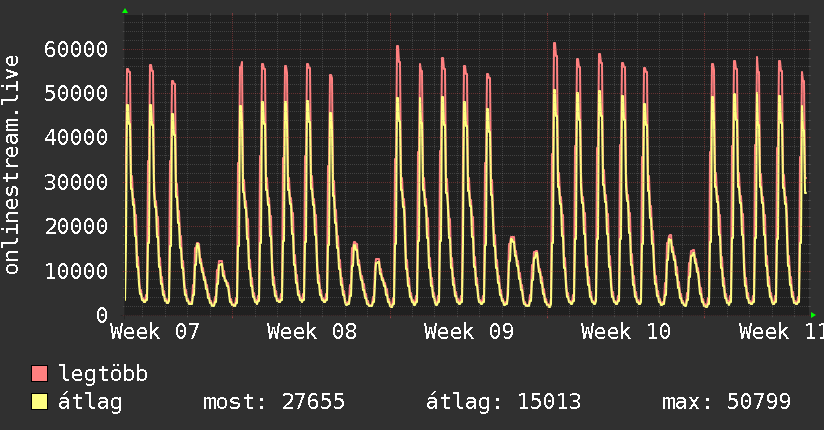Click the legtöbb legend label

pyautogui.click(x=103, y=374)
